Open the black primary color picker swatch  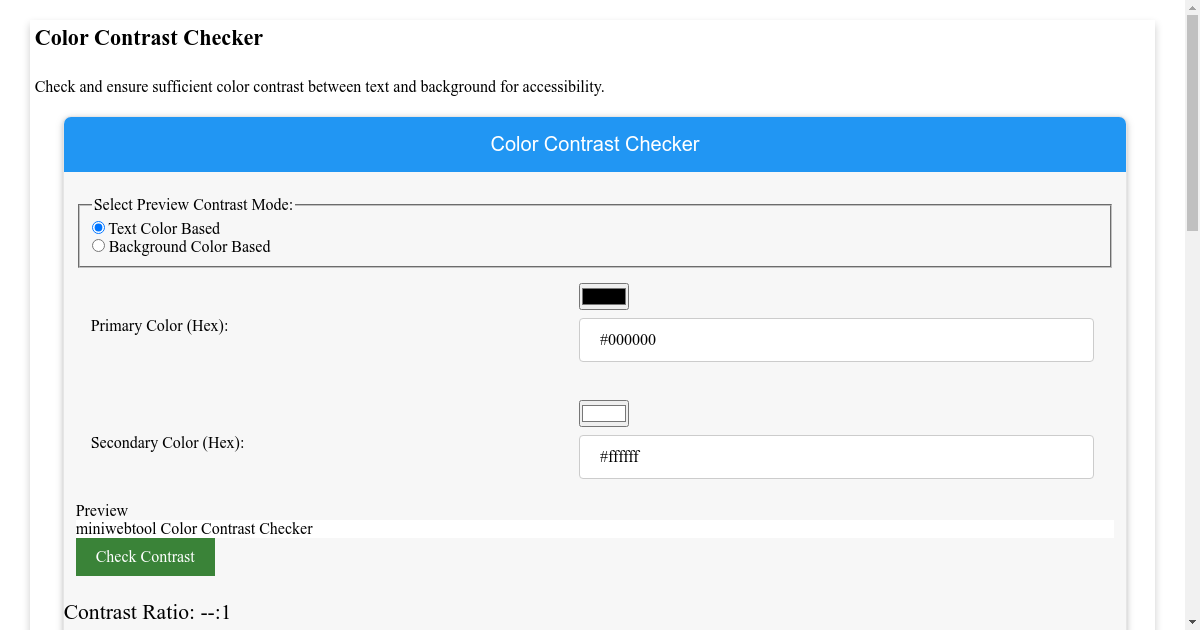click(x=603, y=296)
